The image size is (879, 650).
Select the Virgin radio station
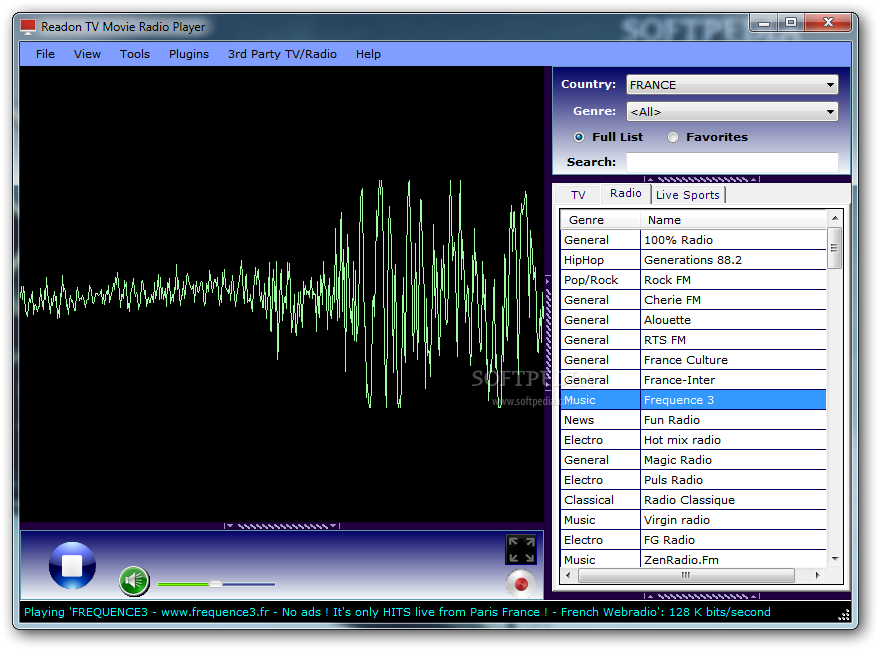[x=693, y=520]
